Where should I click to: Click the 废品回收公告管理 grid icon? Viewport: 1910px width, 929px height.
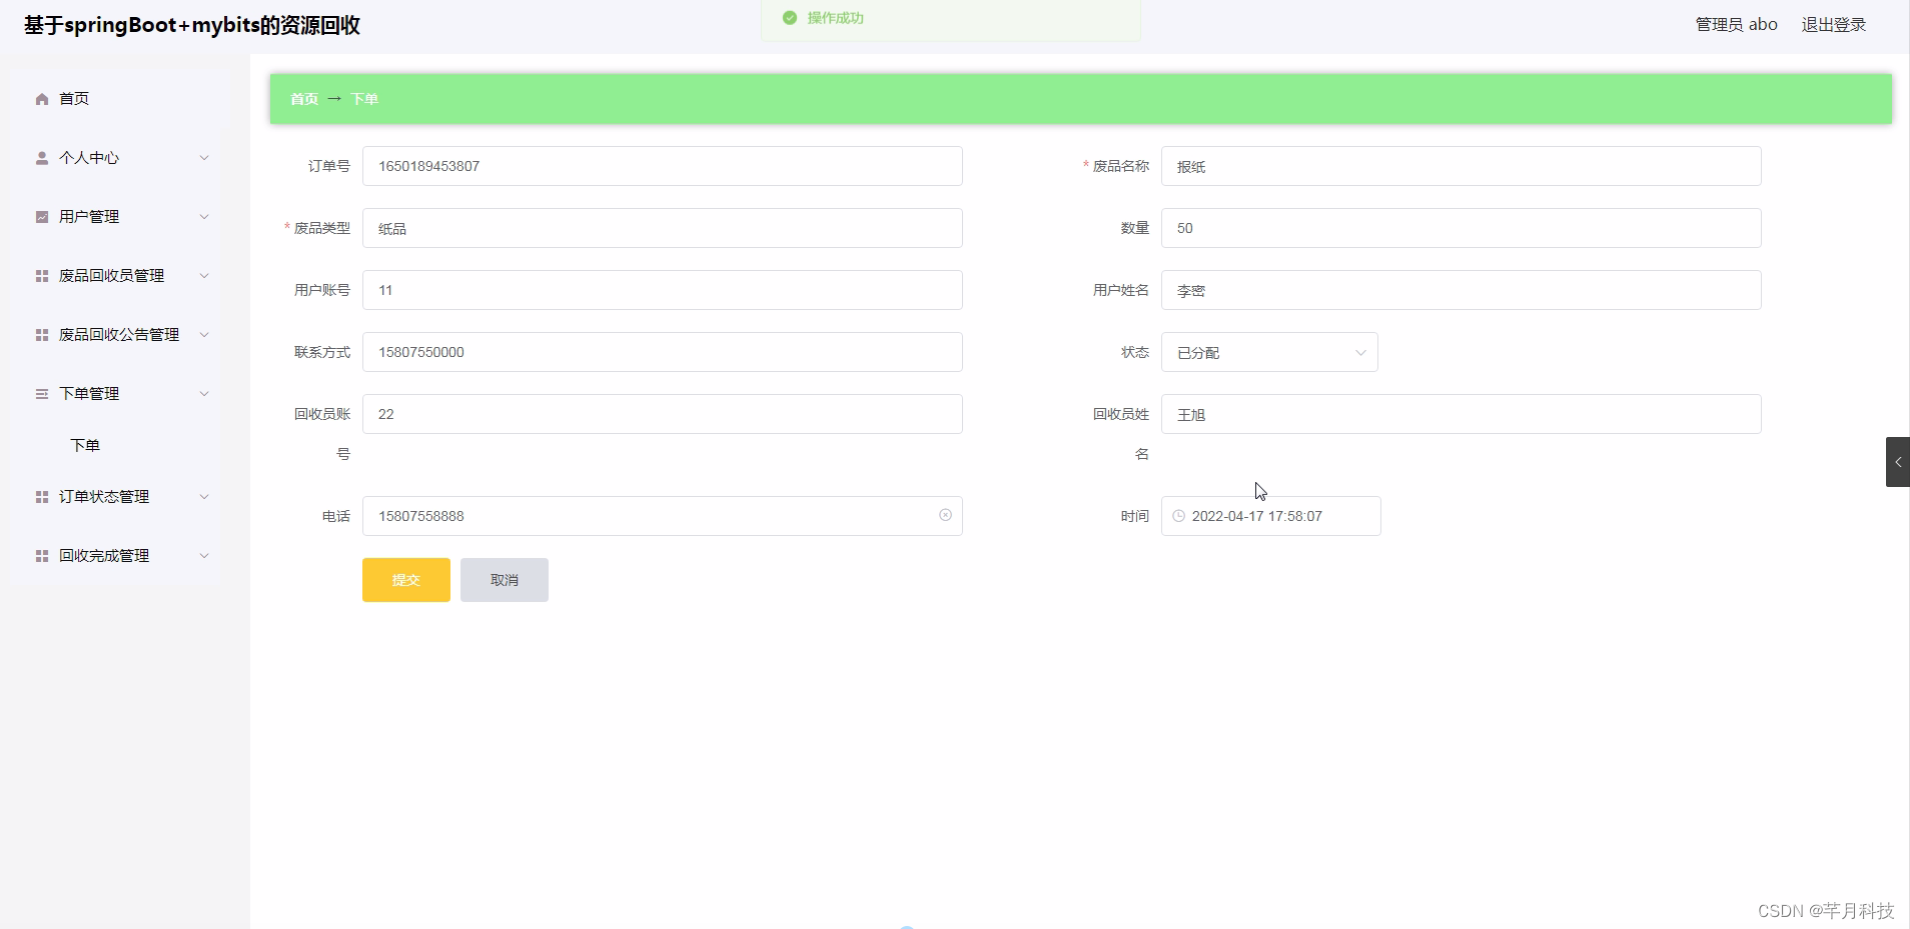[x=41, y=334]
